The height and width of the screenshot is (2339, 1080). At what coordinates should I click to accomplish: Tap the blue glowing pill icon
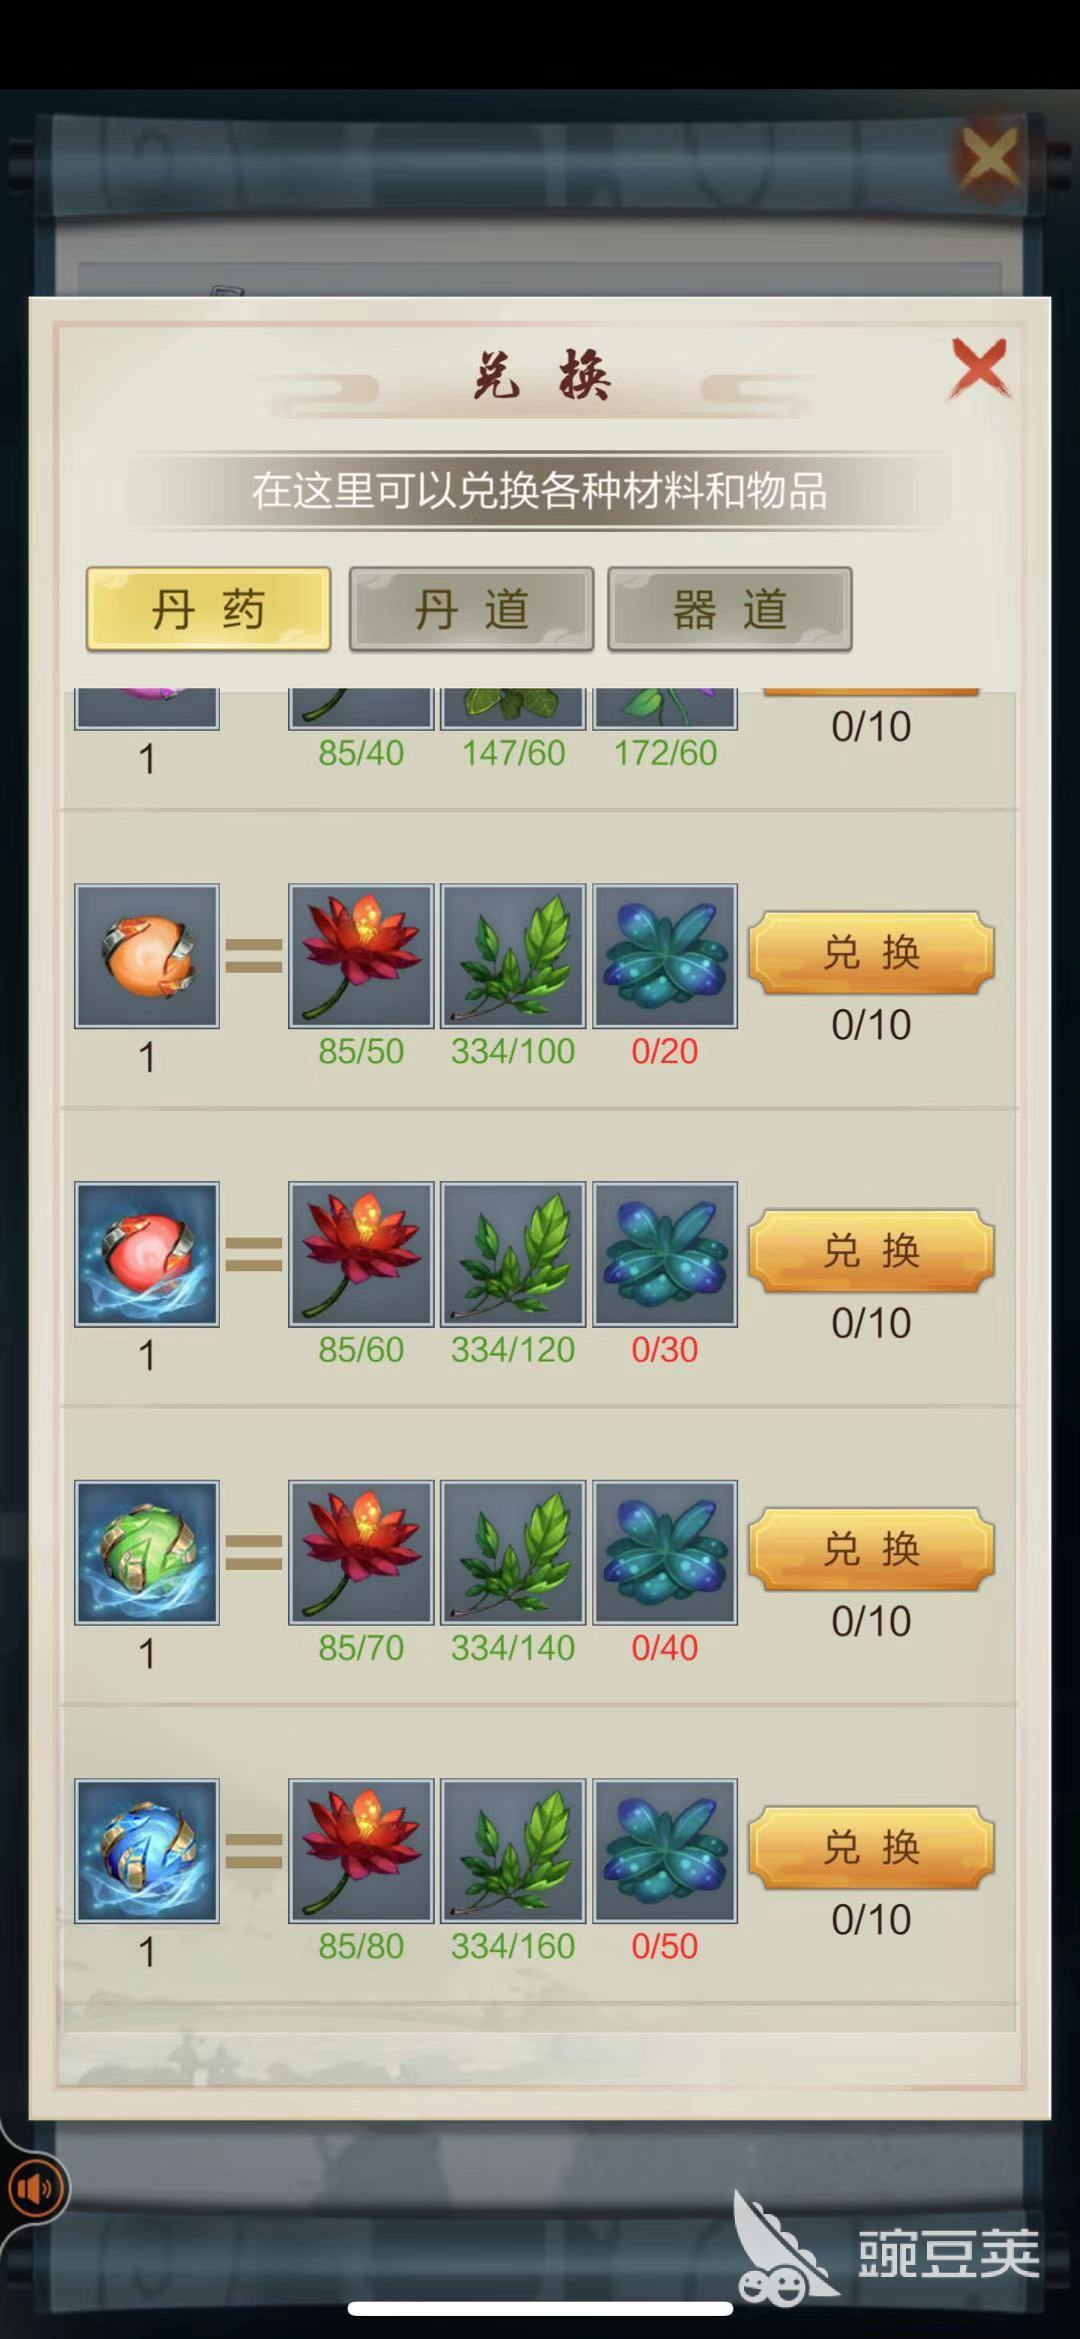147,1851
